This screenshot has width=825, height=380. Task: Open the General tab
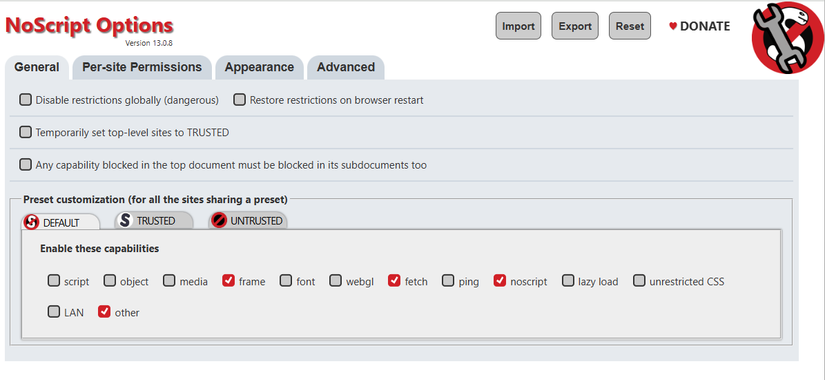[37, 67]
